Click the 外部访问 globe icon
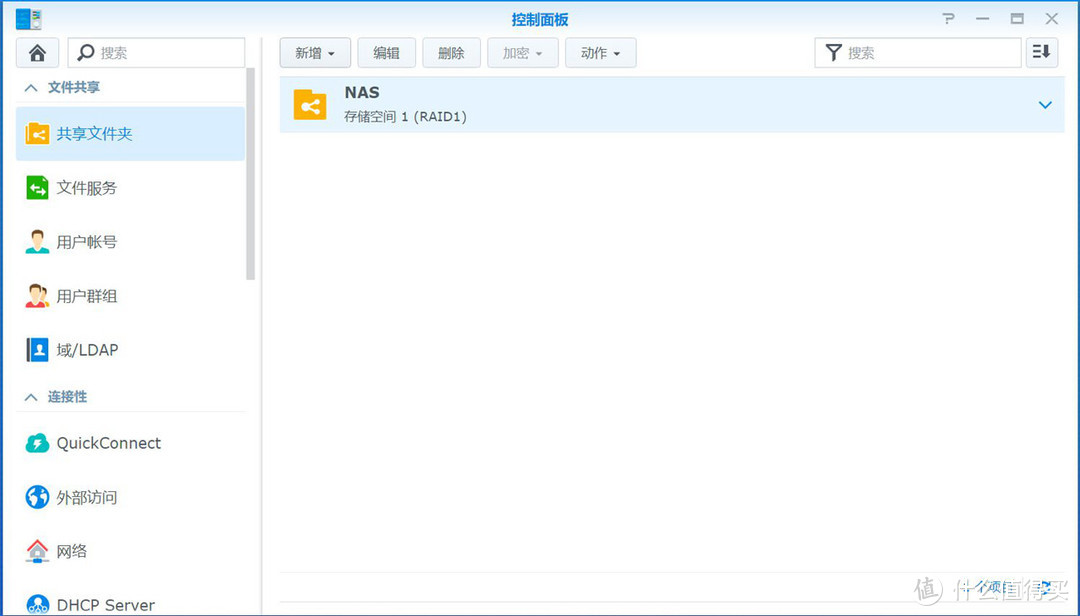The width and height of the screenshot is (1080, 616). [37, 497]
